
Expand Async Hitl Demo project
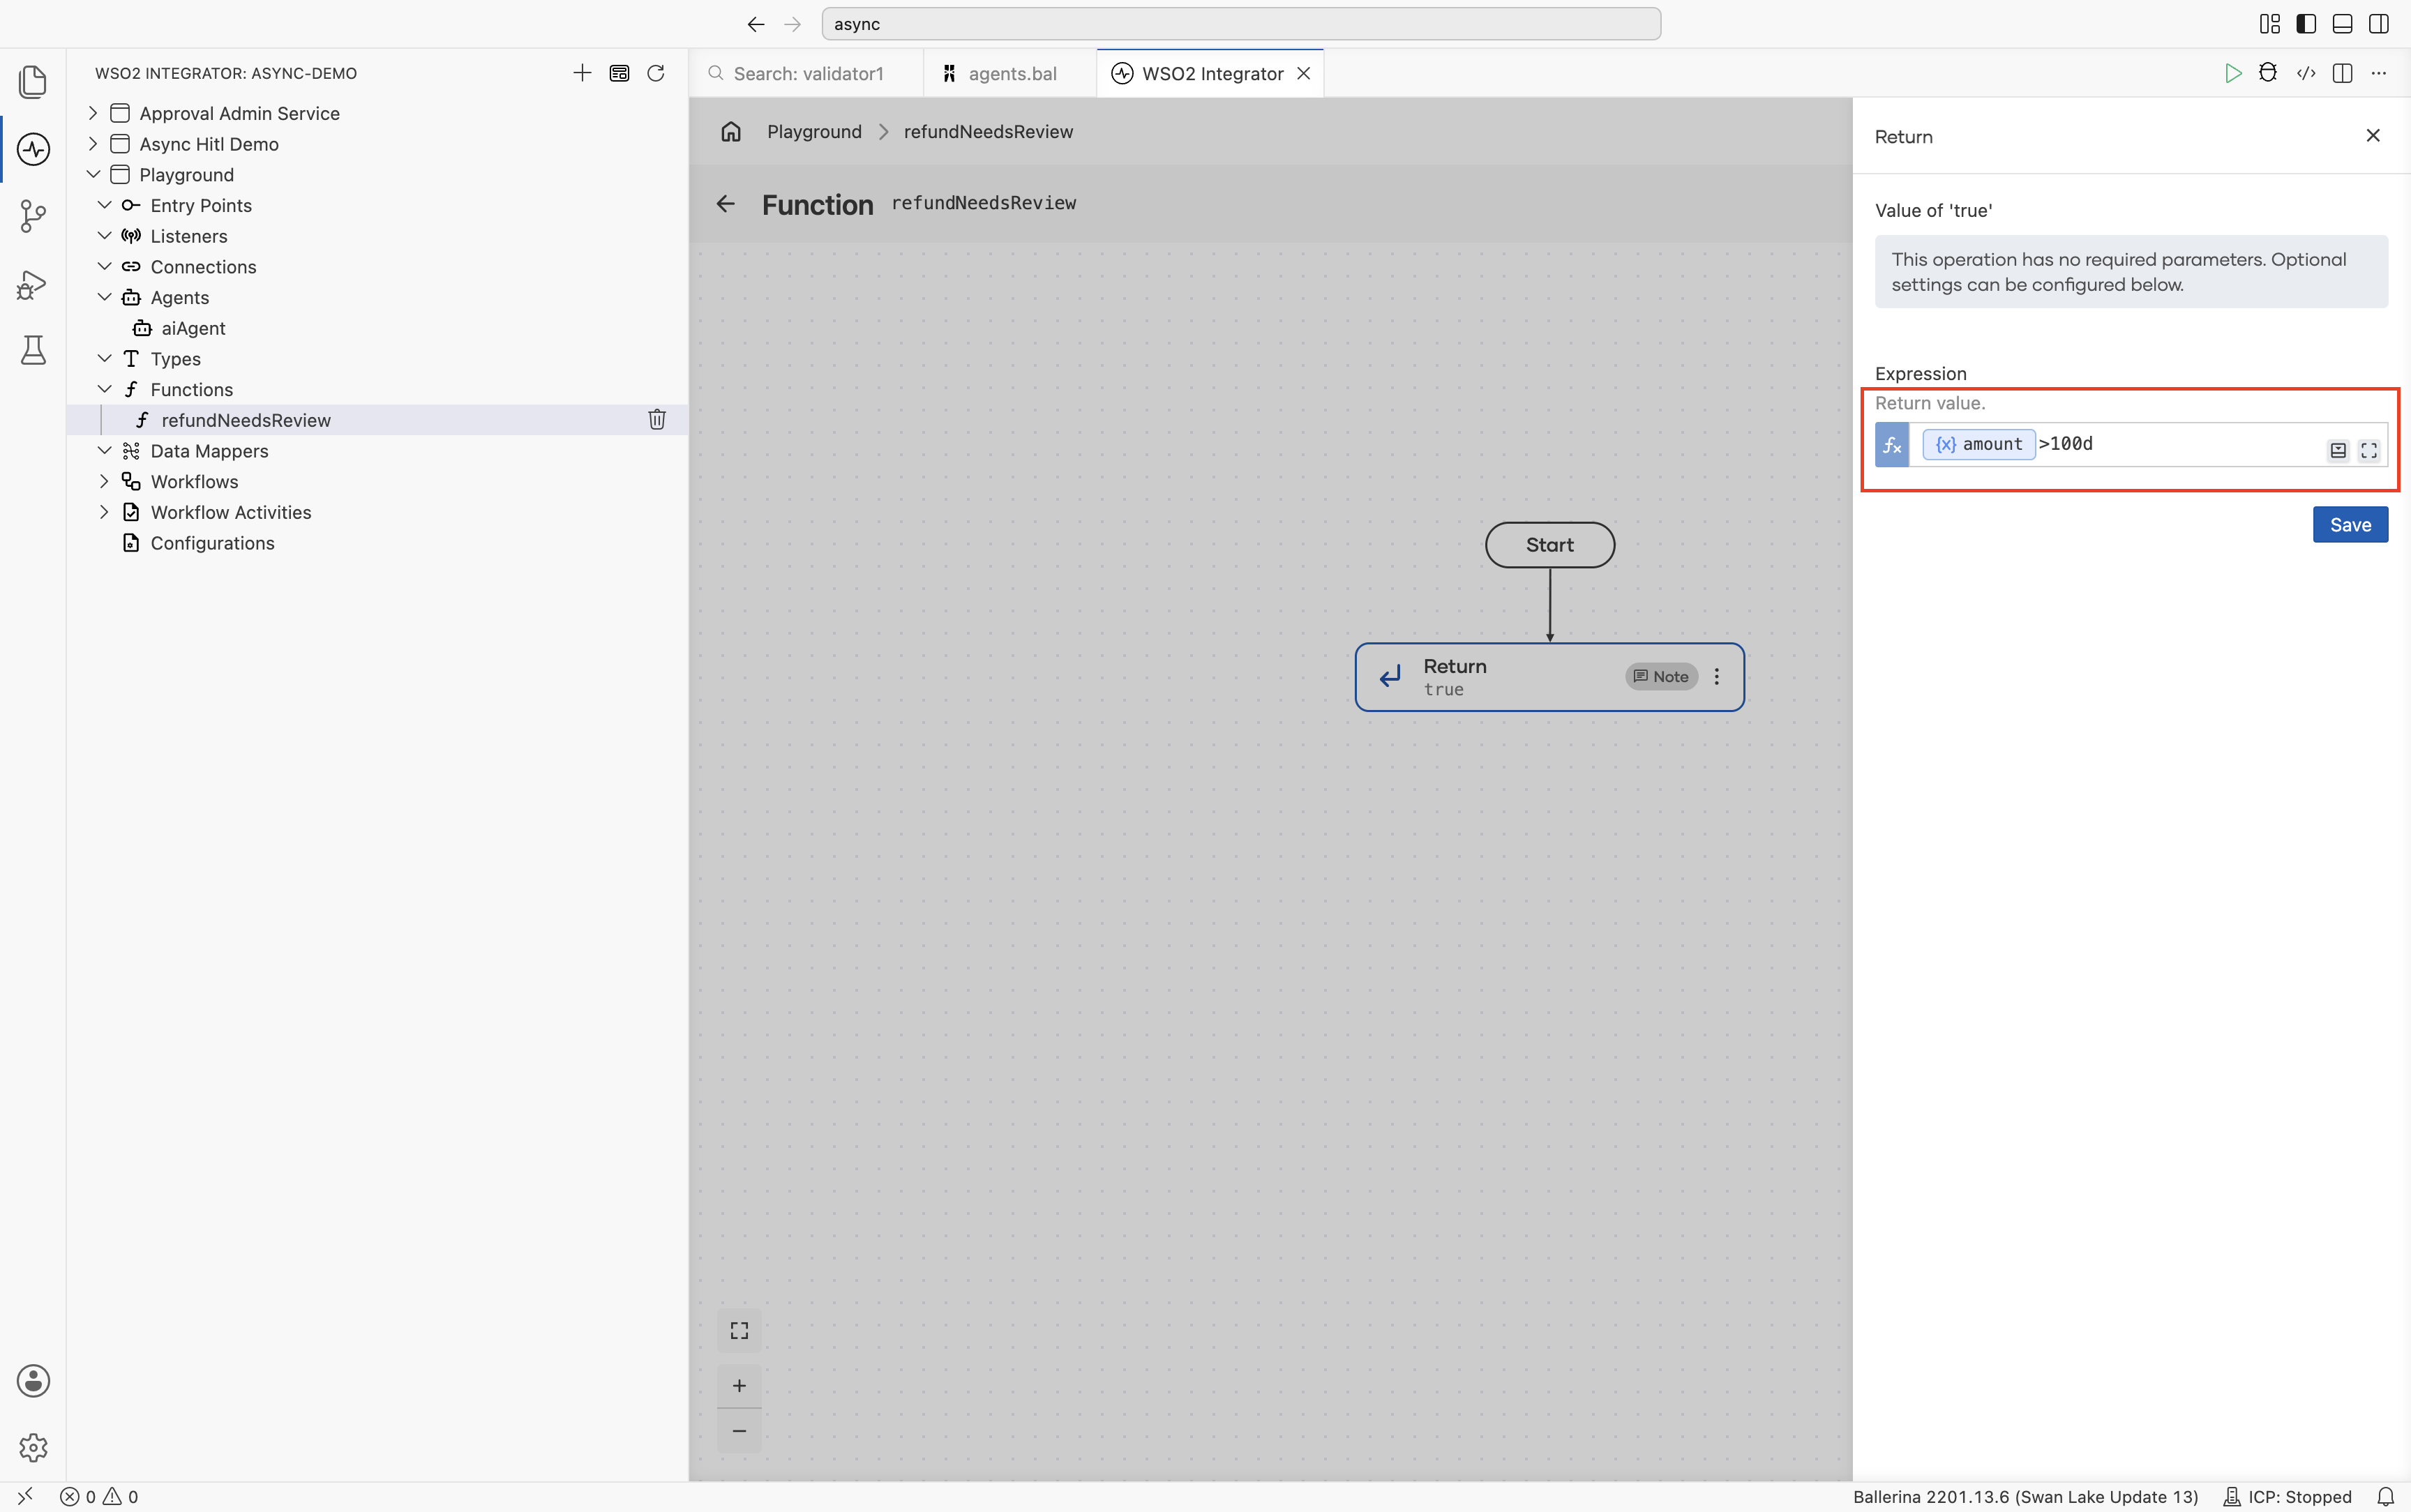coord(93,144)
